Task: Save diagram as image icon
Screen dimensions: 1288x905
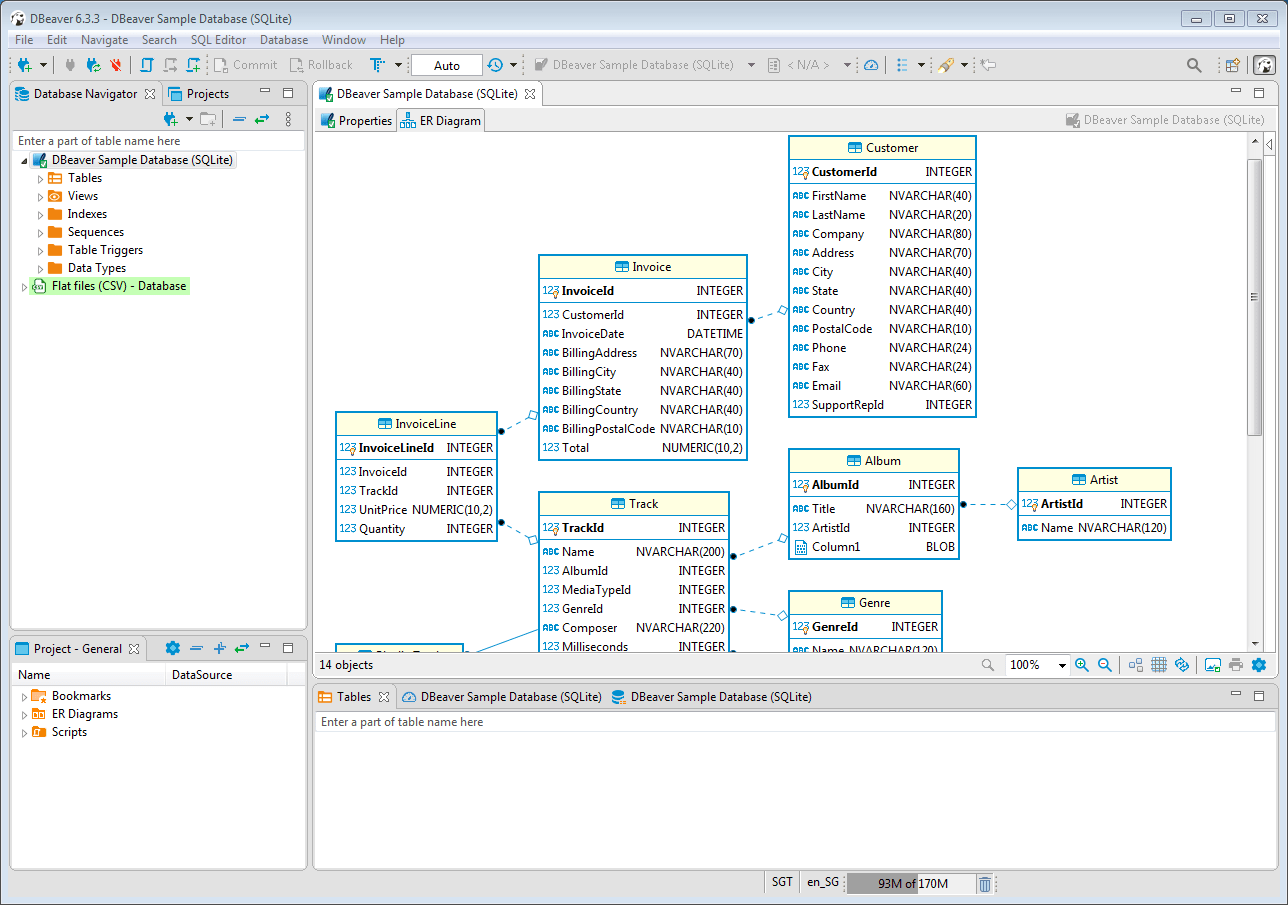Action: (1213, 665)
